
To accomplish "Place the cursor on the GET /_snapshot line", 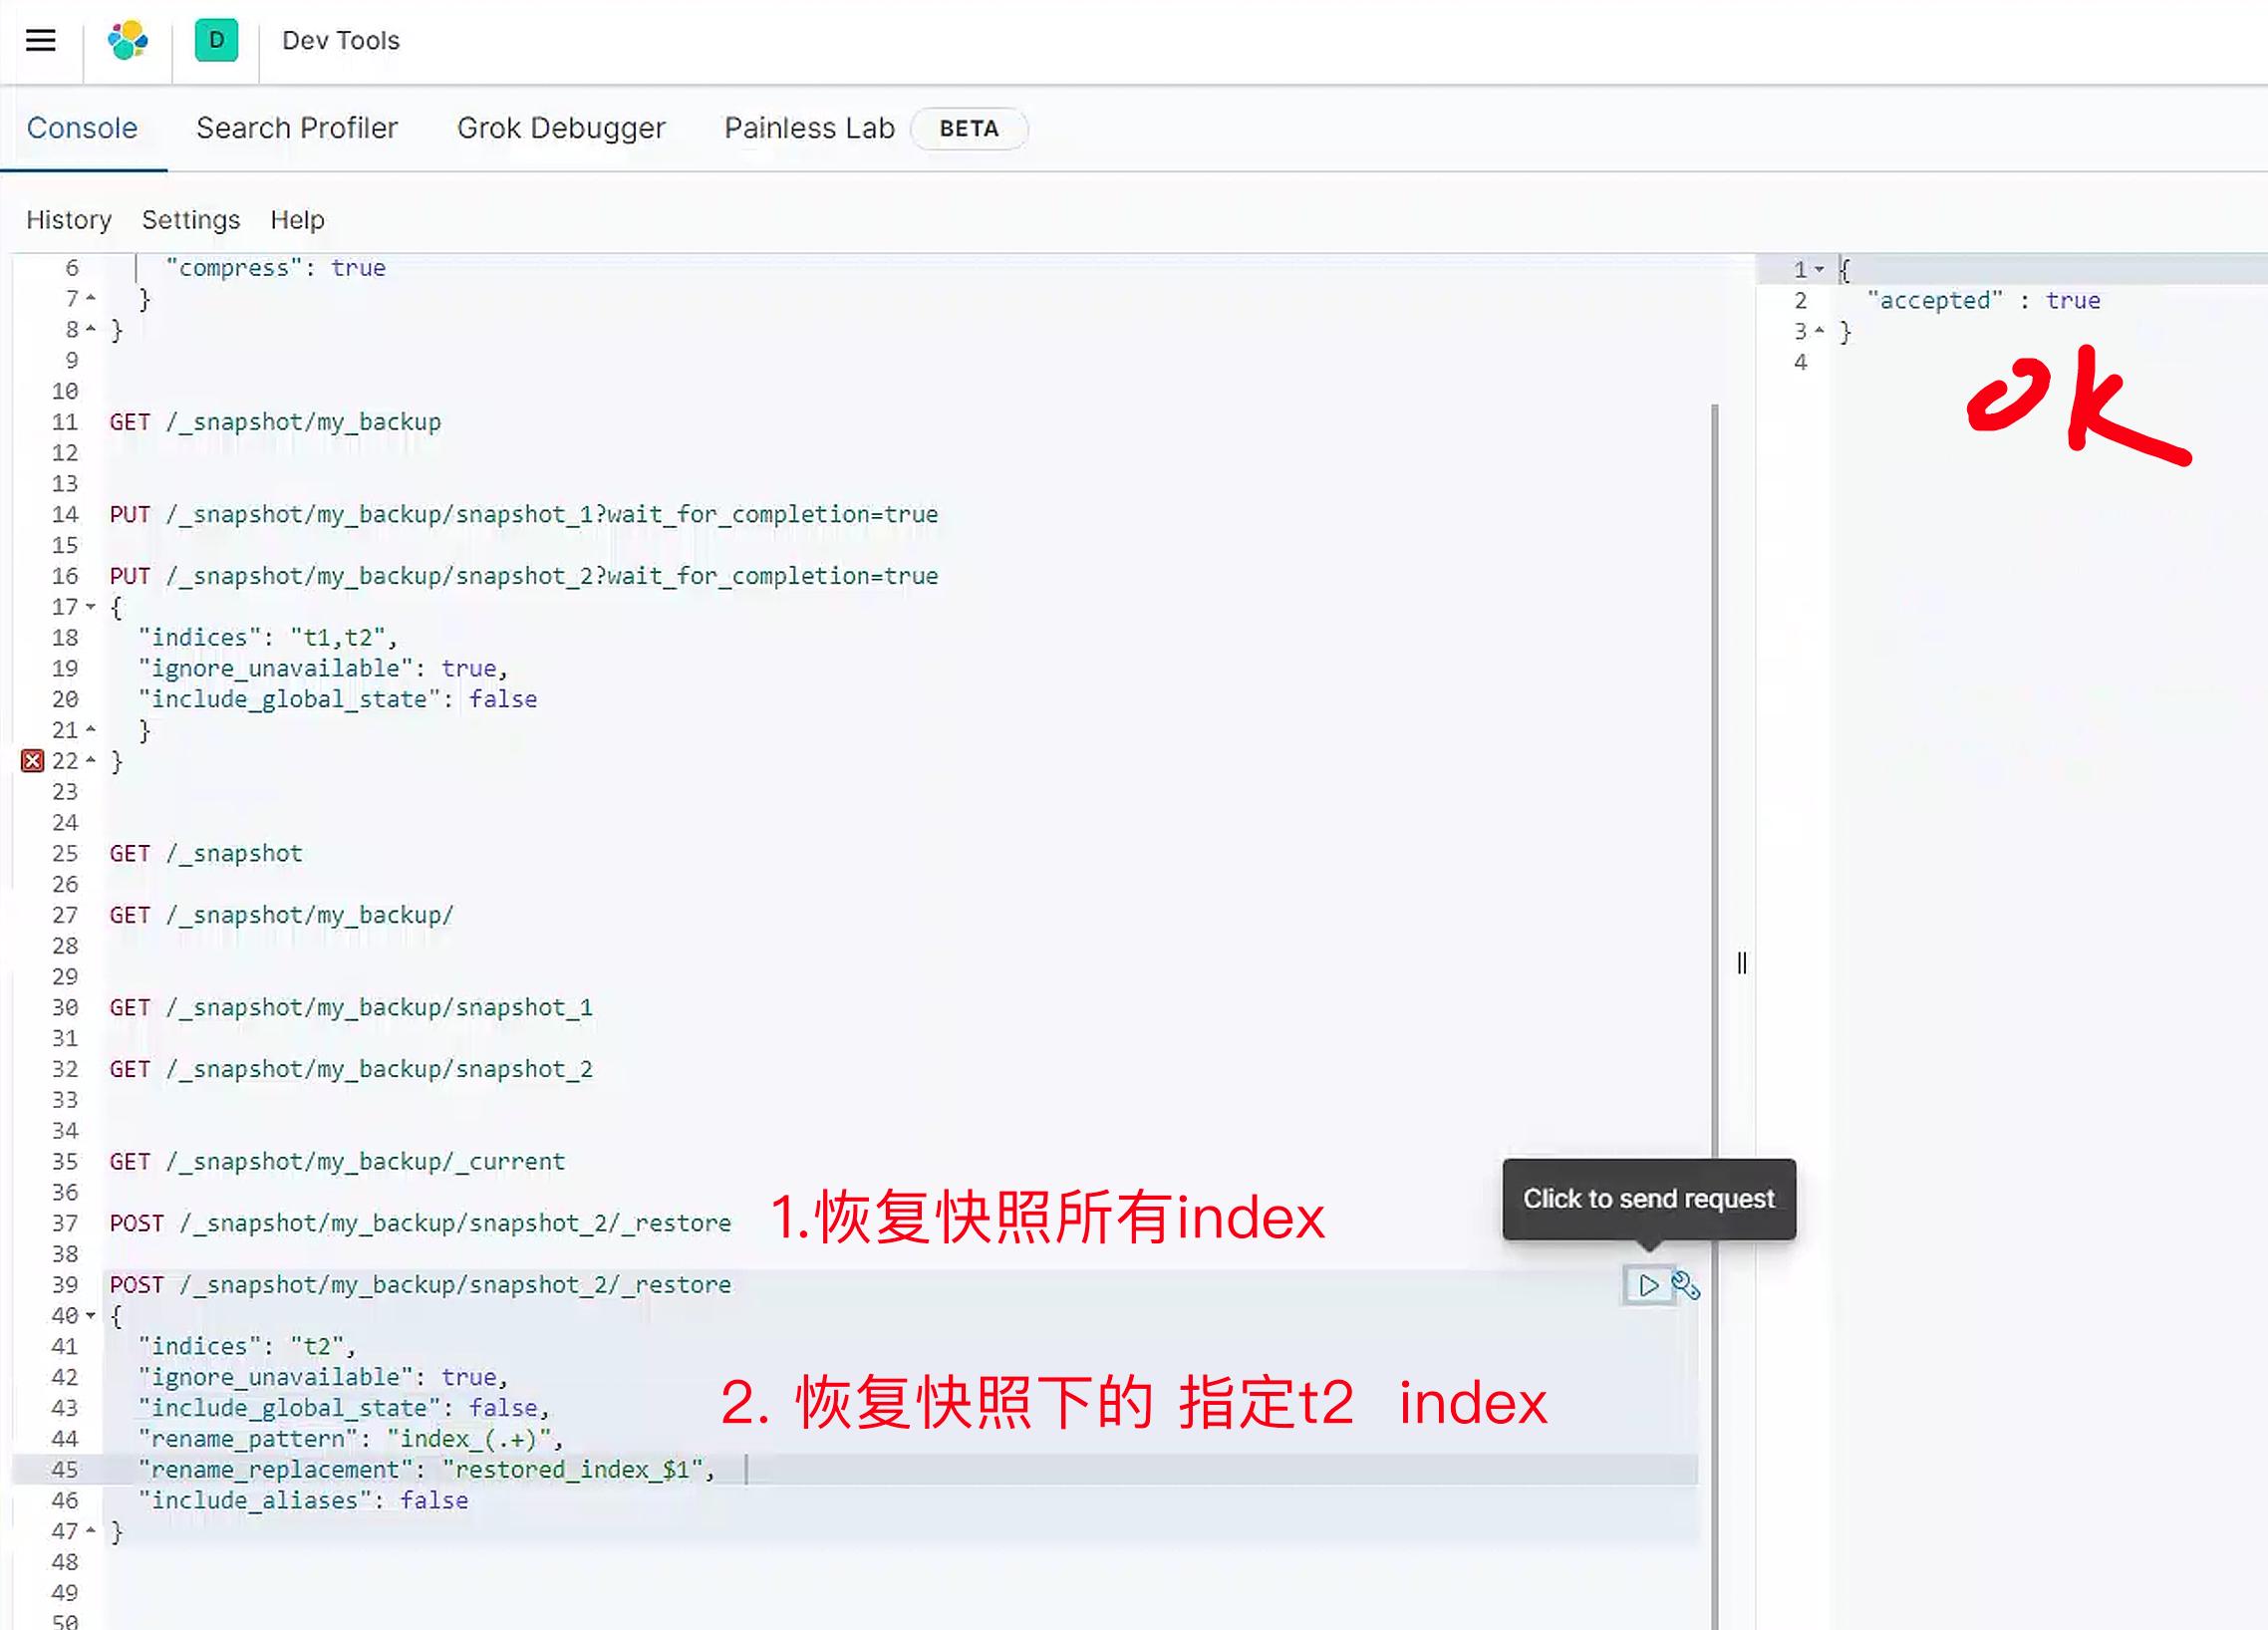I will (206, 854).
